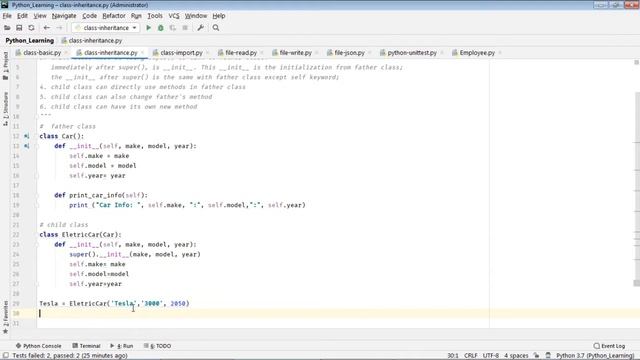Start debugging with the green bug icon
640x360 pixels.
coord(160,28)
